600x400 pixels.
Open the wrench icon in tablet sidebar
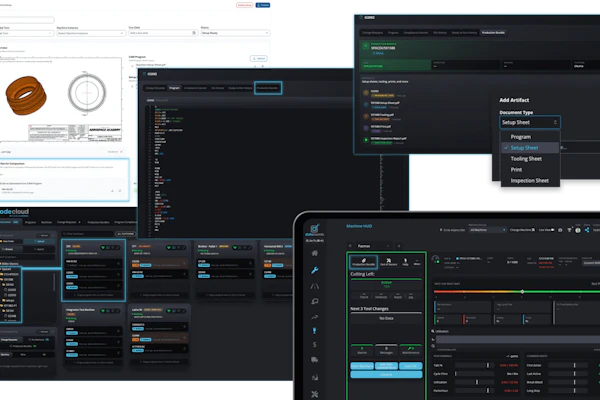coord(315,270)
